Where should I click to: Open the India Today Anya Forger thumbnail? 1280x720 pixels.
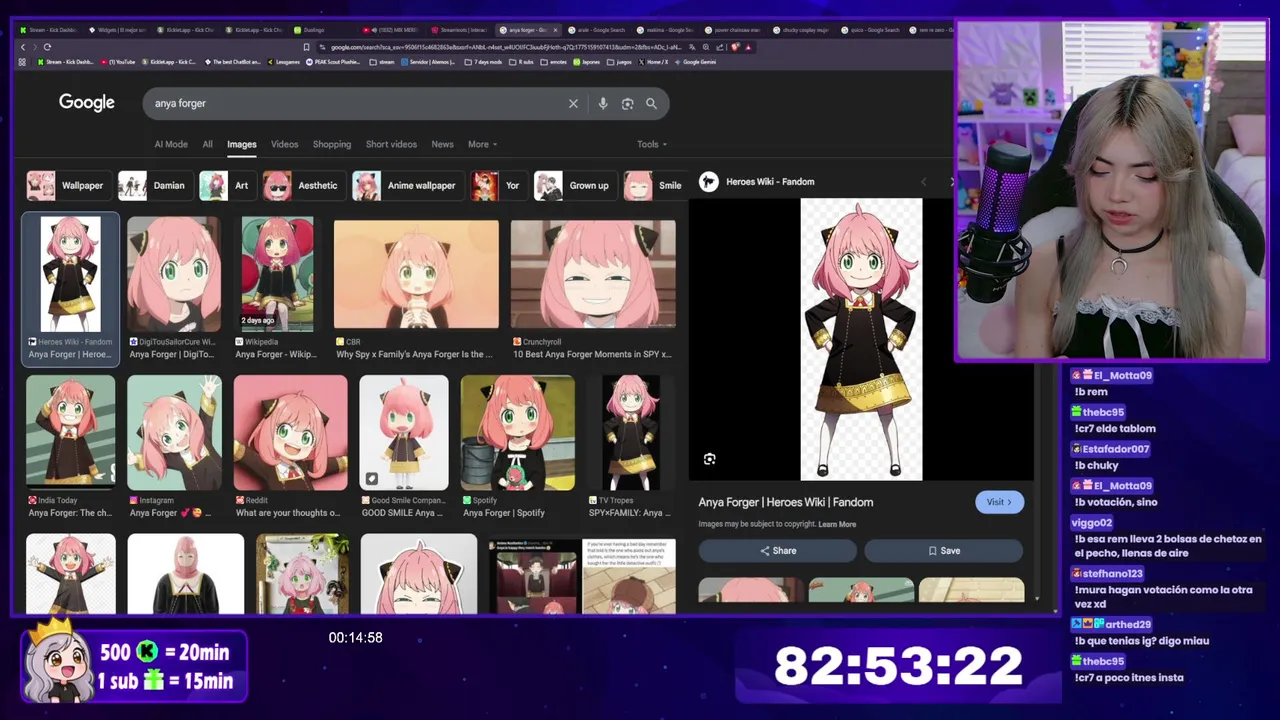(71, 432)
